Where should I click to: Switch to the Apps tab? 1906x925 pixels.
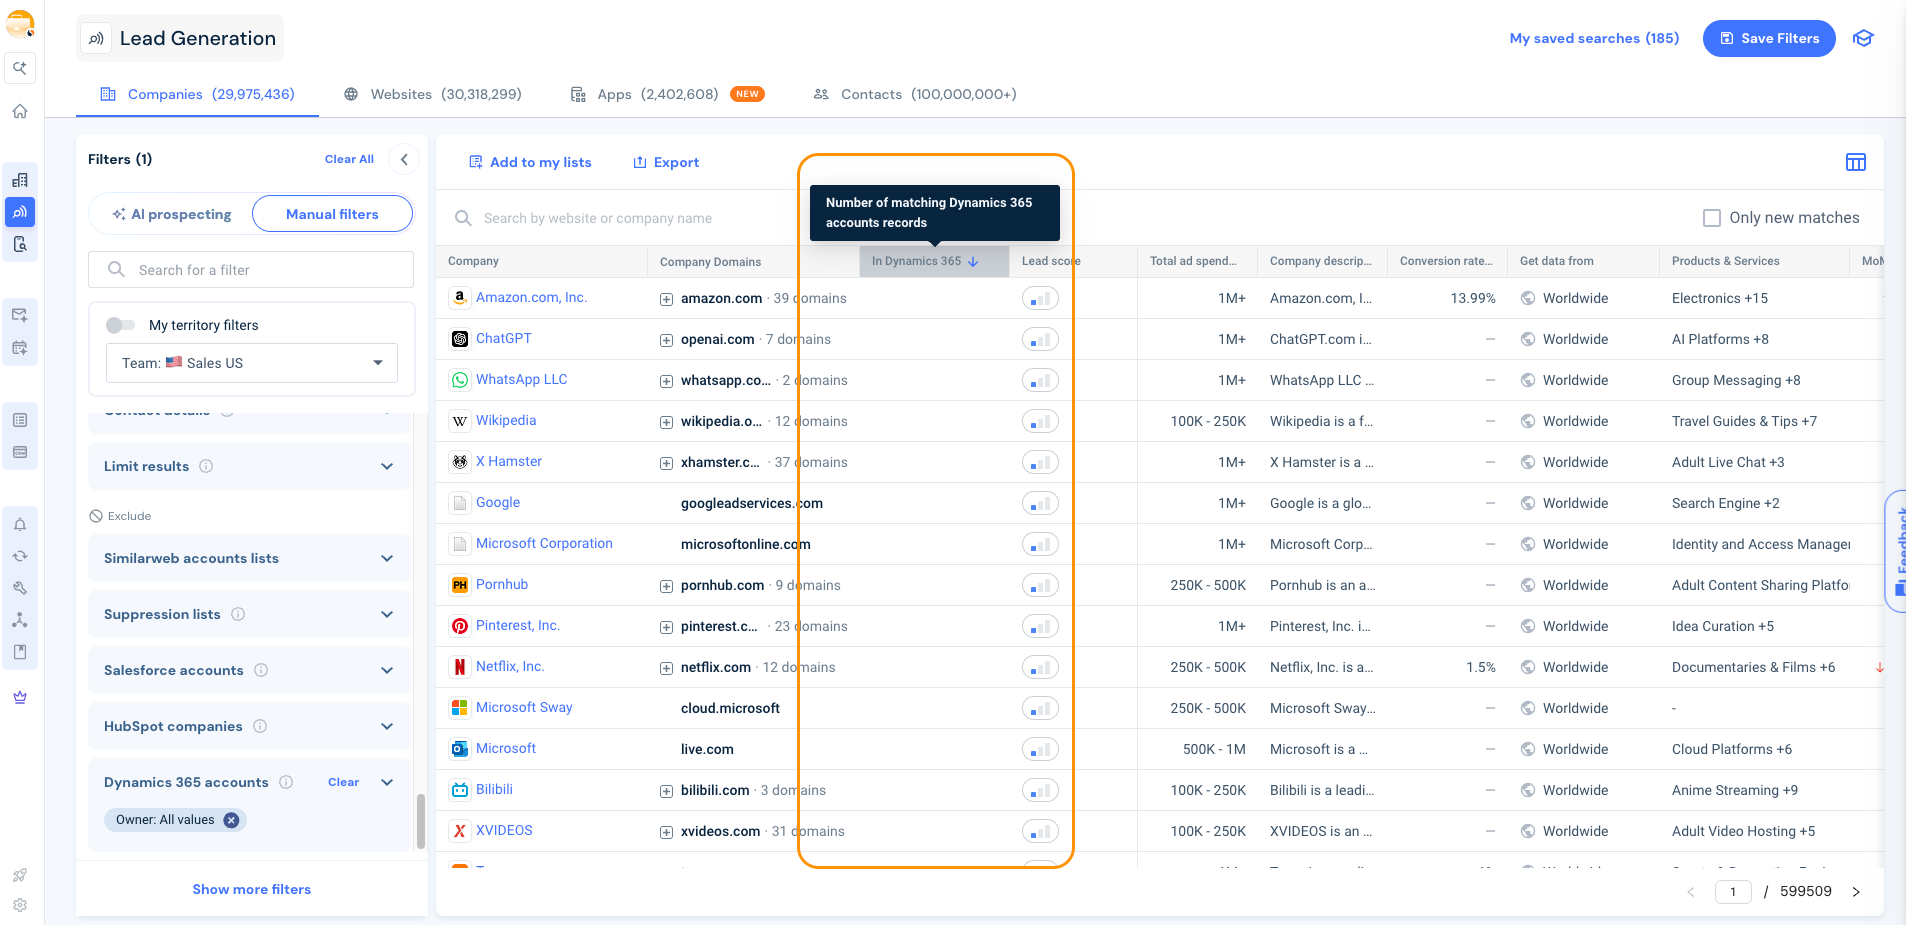[x=667, y=94]
